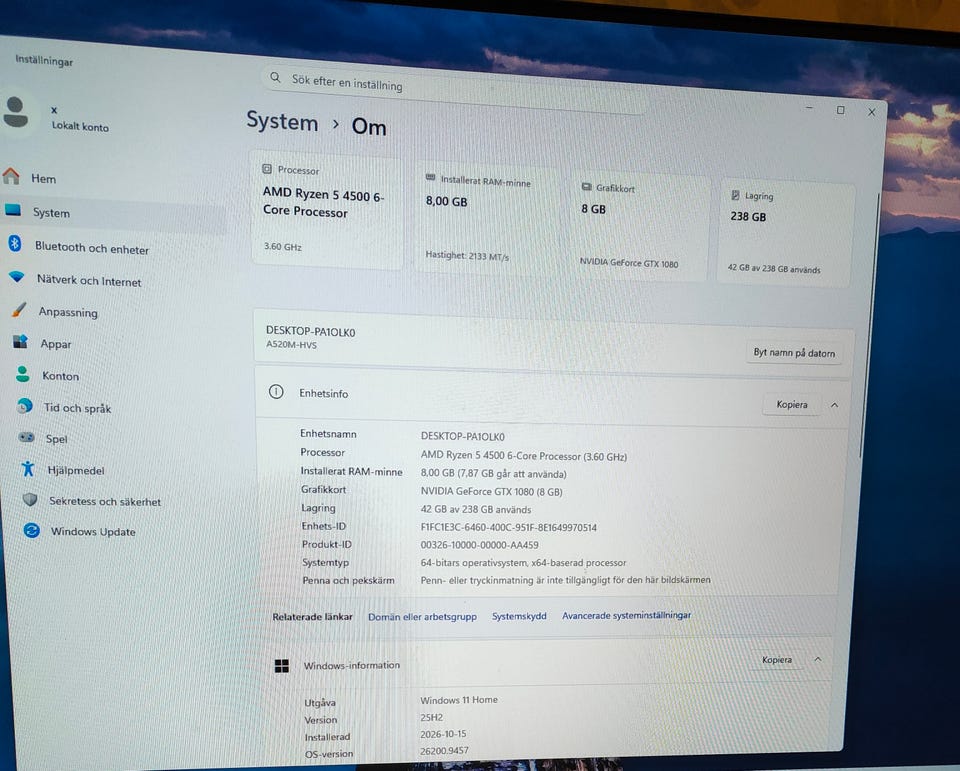
Task: Copy device info with Enhetsinfo Kopiera button
Action: pos(792,404)
